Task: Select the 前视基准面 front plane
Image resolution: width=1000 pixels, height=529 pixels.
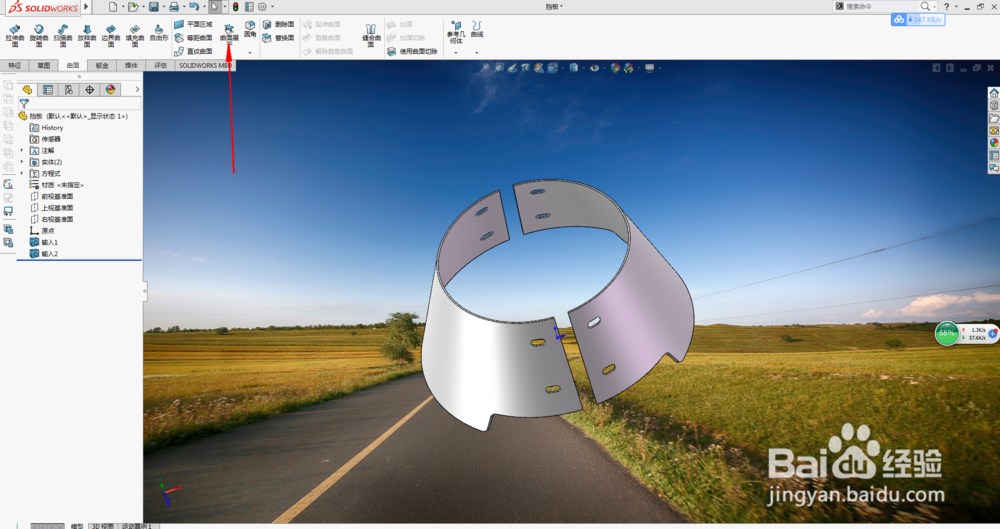Action: coord(52,197)
